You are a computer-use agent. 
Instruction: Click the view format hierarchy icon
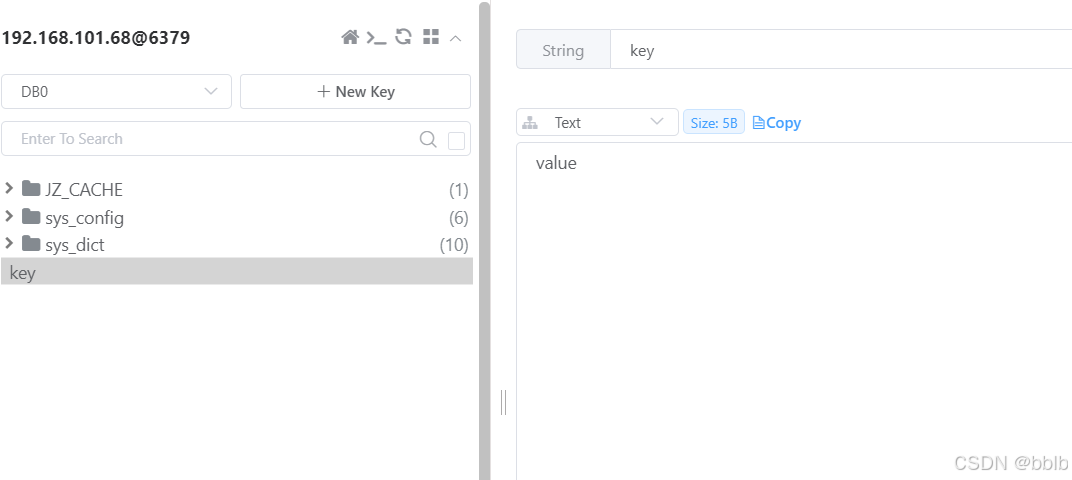[x=531, y=123]
